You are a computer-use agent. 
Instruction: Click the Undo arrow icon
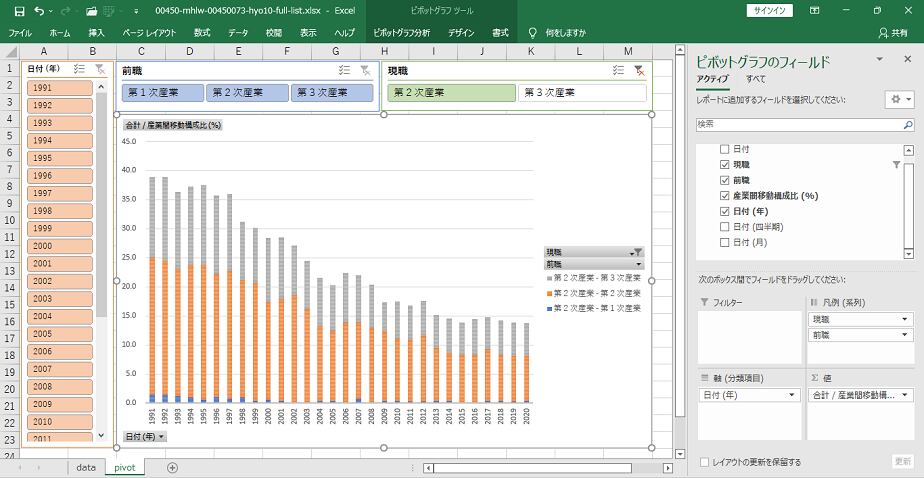(x=38, y=10)
